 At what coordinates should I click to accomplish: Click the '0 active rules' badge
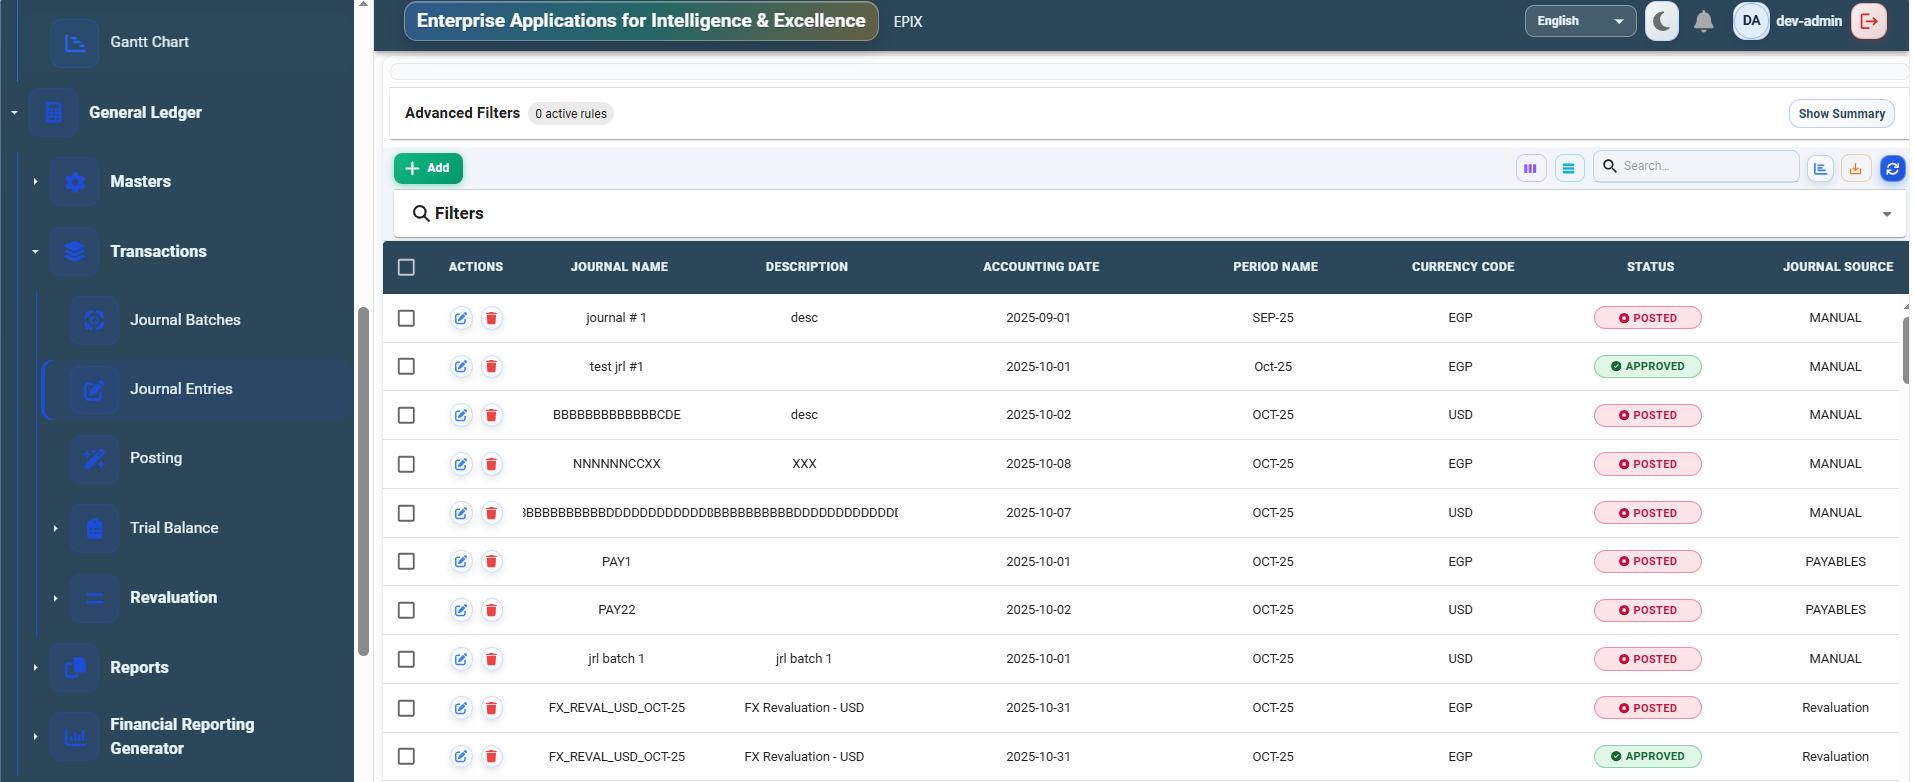pyautogui.click(x=571, y=114)
